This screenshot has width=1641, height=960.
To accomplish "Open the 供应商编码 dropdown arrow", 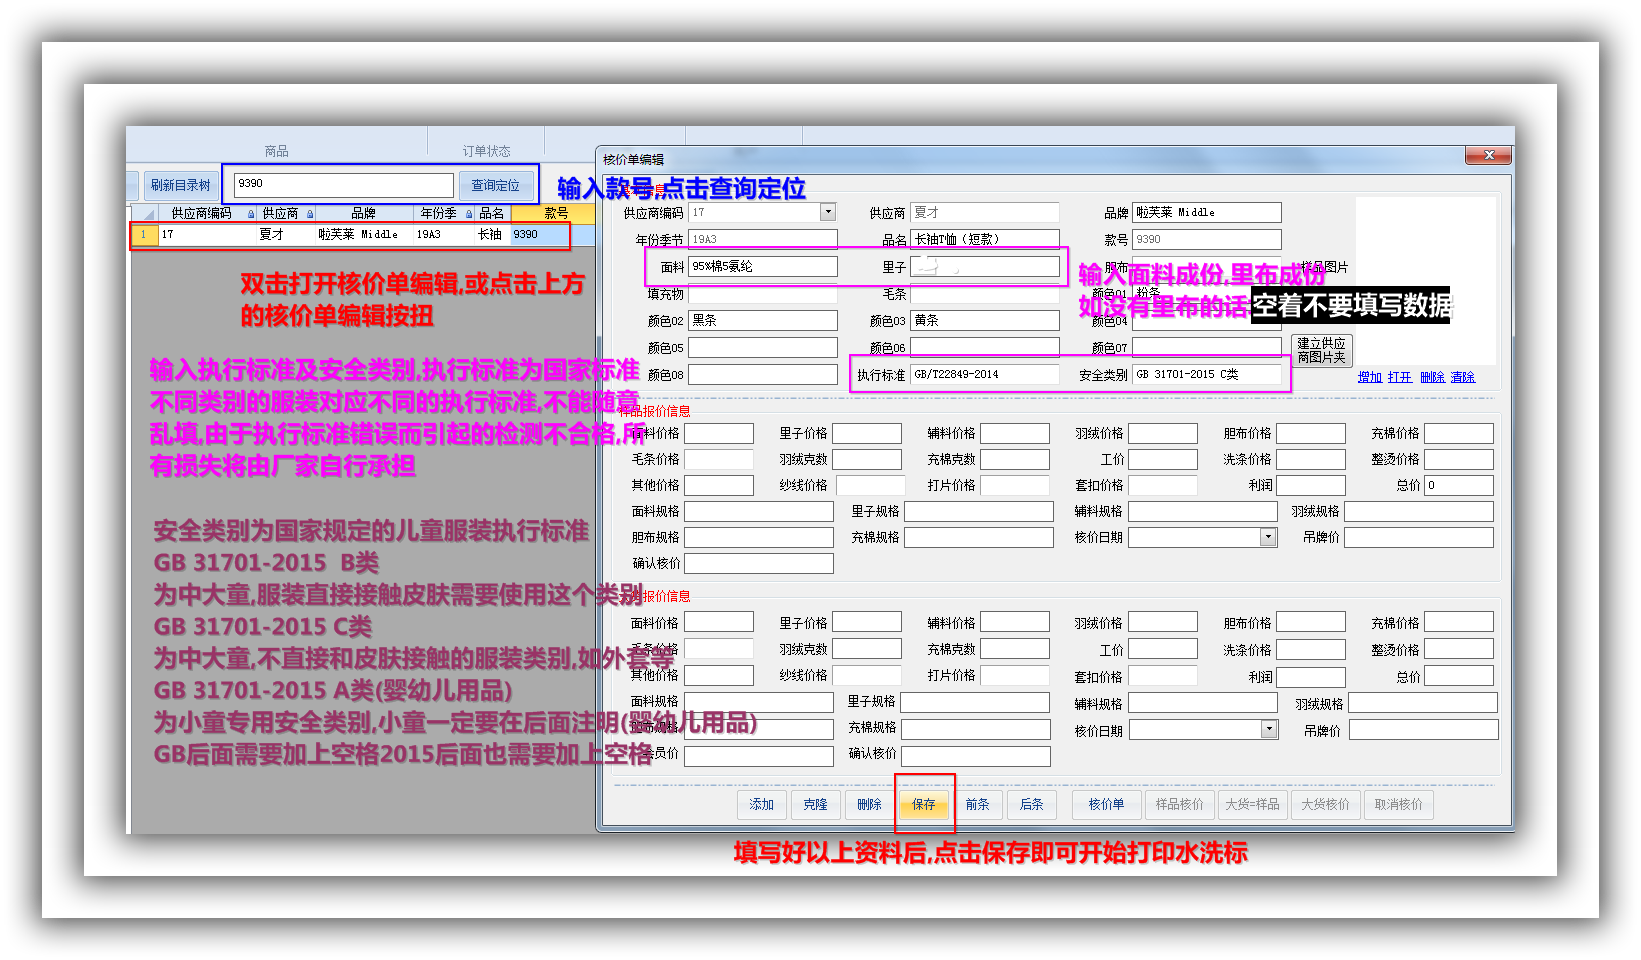I will [827, 212].
